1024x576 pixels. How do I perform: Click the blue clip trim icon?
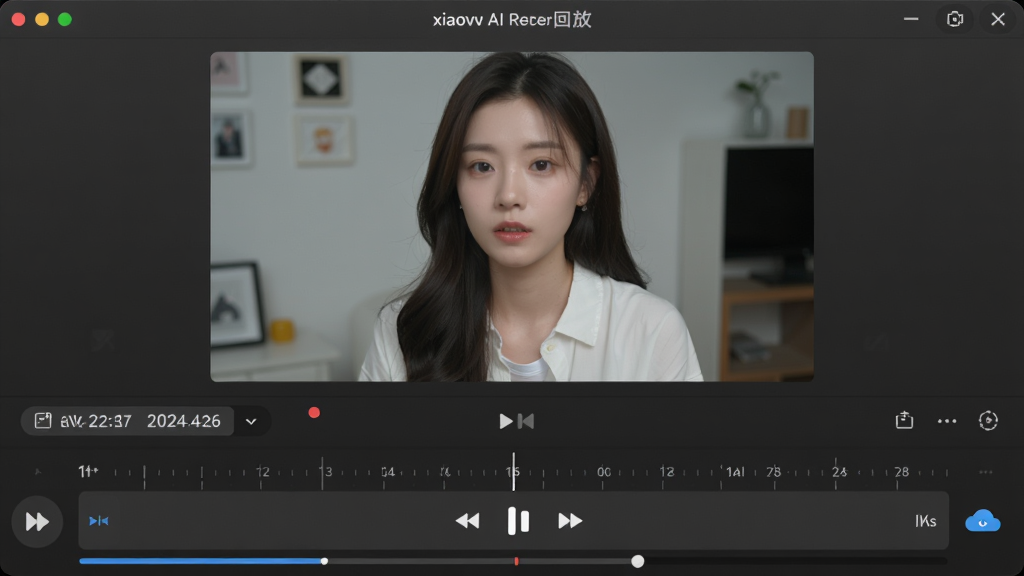click(99, 521)
